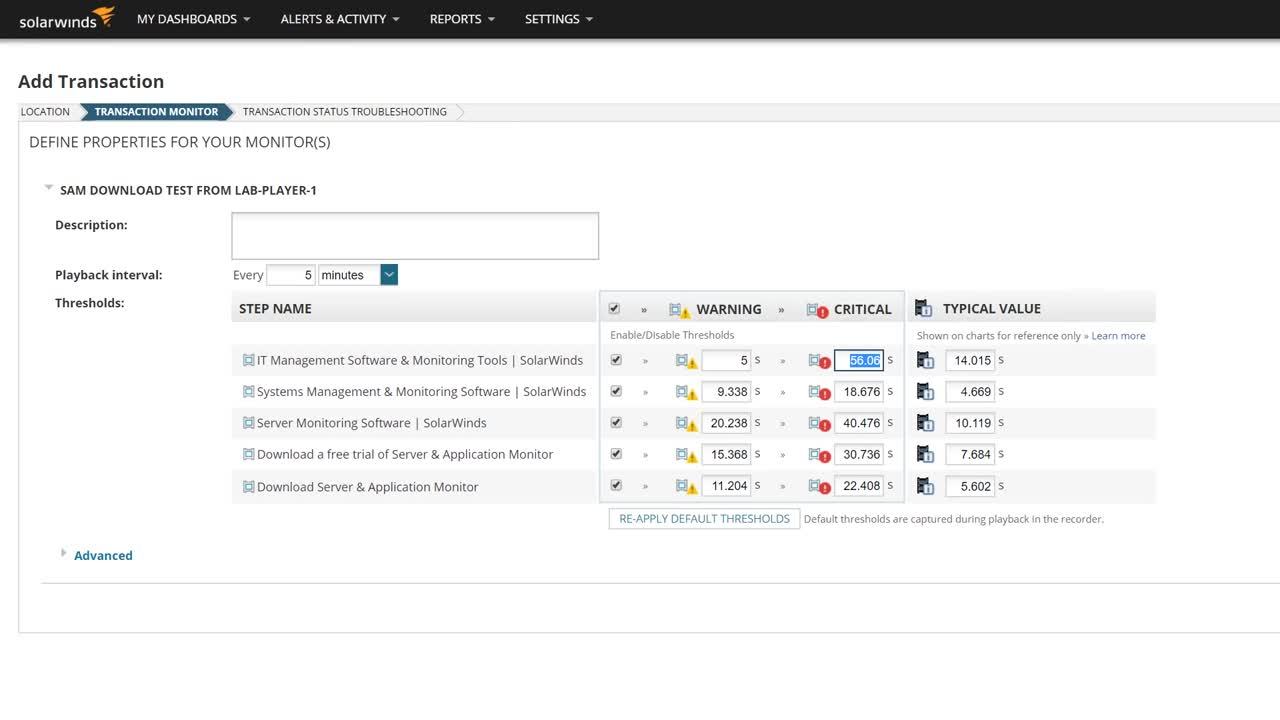Click the SolarWinds logo
Viewport: 1280px width, 720px height.
point(66,19)
